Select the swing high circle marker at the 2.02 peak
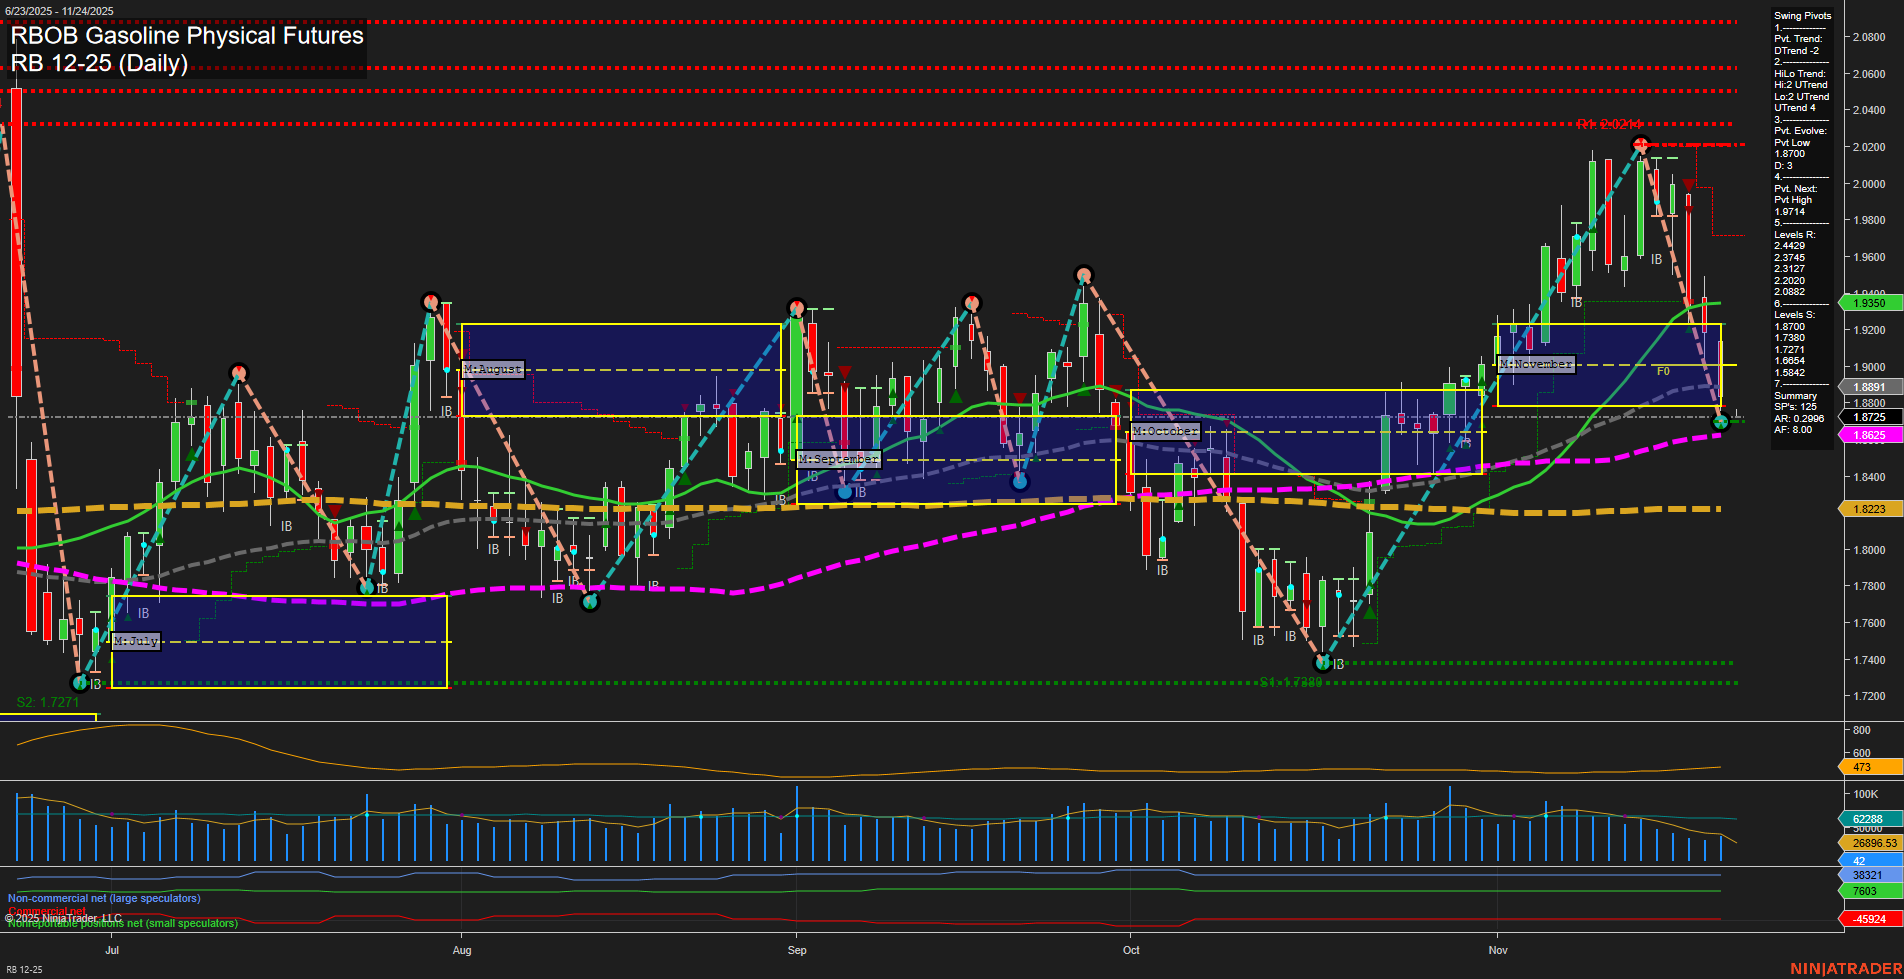This screenshot has width=1904, height=979. (x=1641, y=145)
